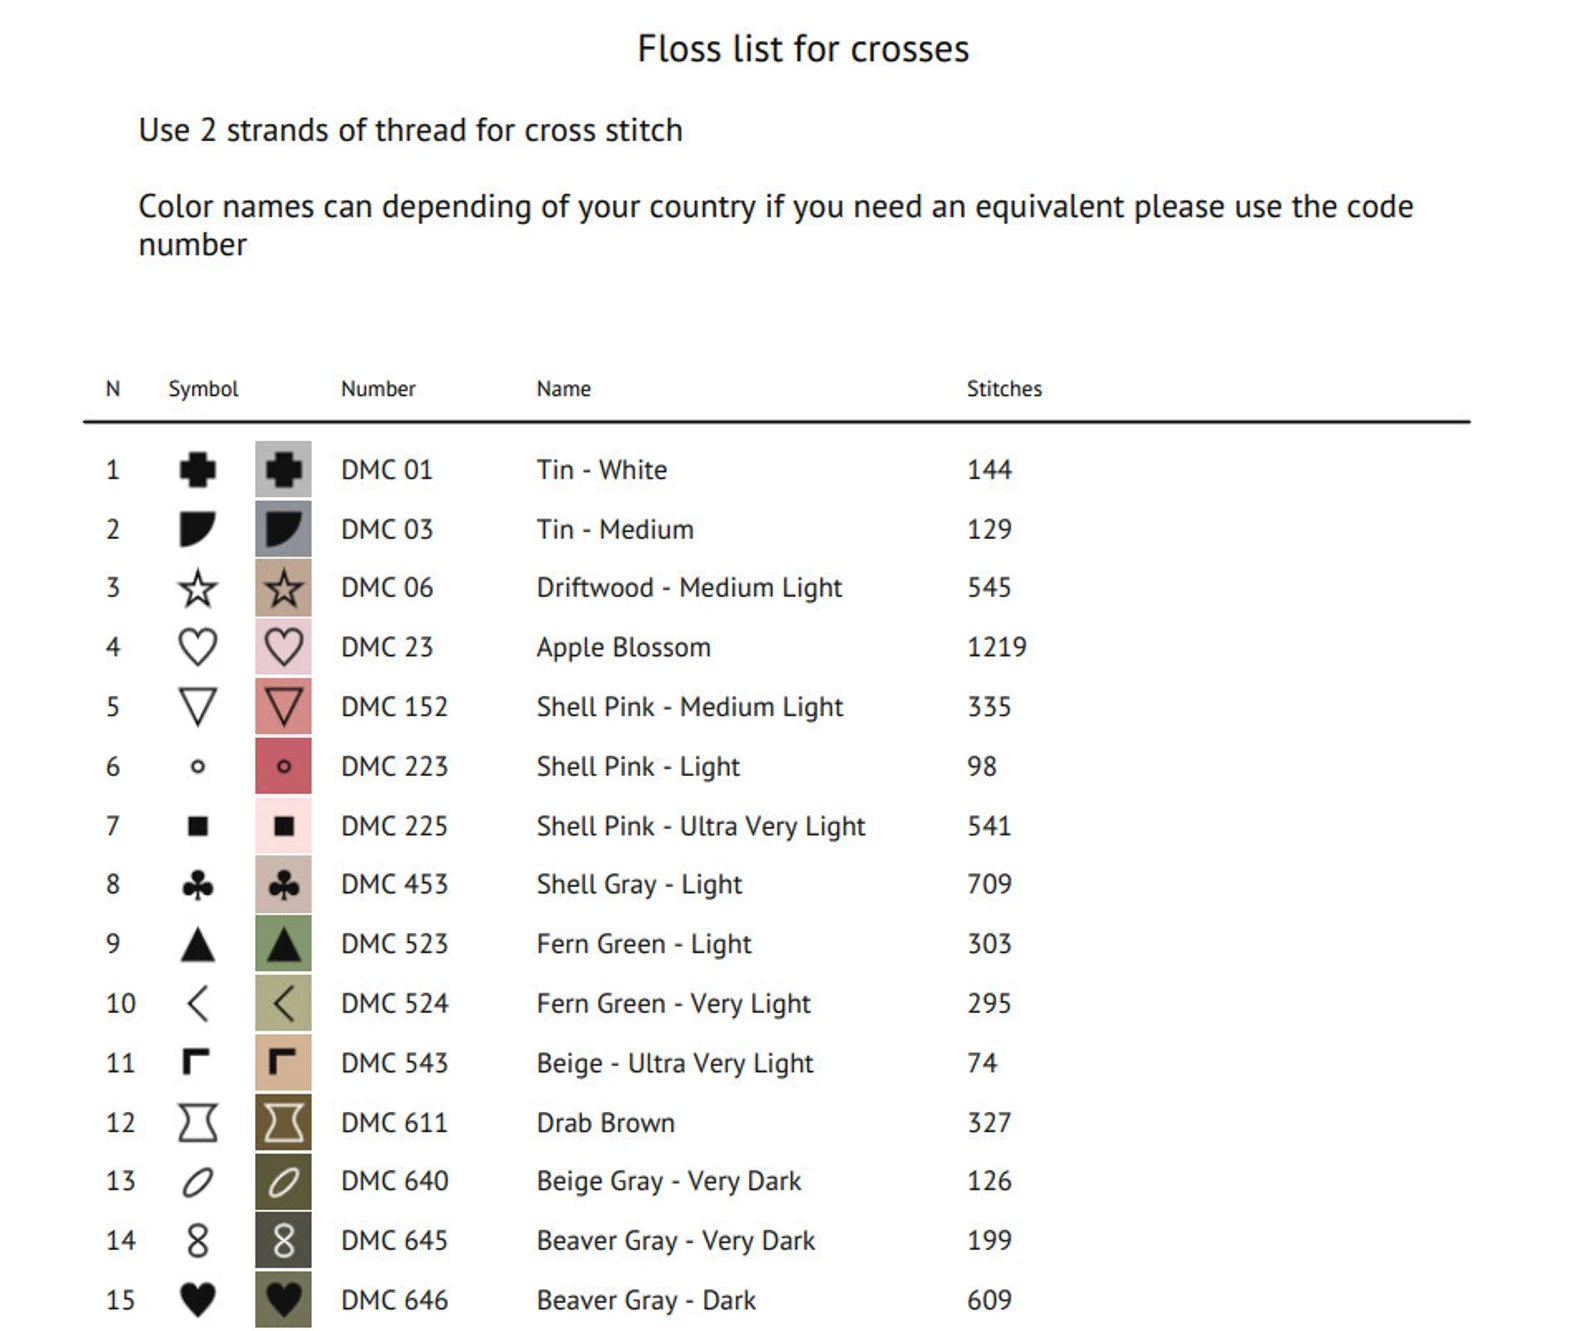Select the hourglass symbol for Drab Brown
This screenshot has height=1331, width=1588.
click(x=197, y=1122)
